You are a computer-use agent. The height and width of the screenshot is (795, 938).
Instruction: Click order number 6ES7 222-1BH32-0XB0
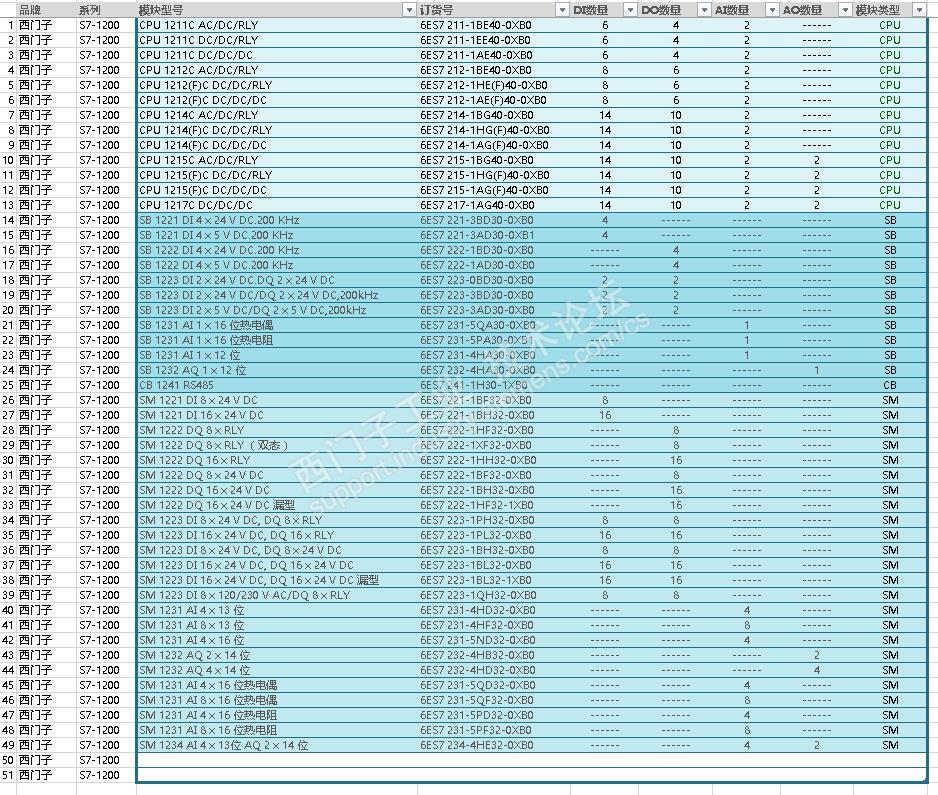(477, 490)
